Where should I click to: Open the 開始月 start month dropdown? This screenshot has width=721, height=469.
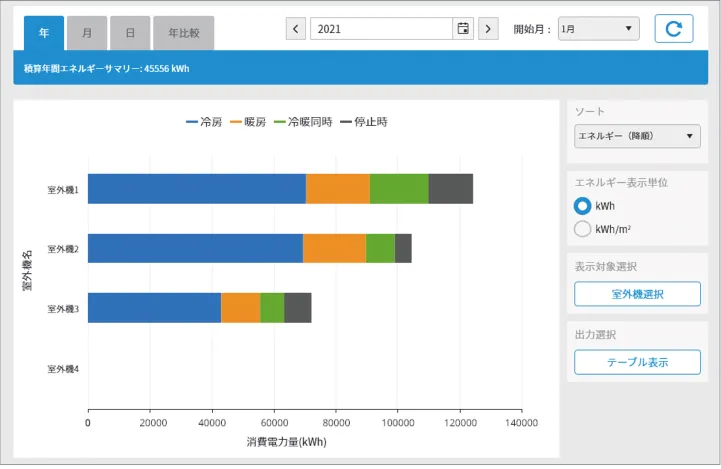tap(598, 29)
